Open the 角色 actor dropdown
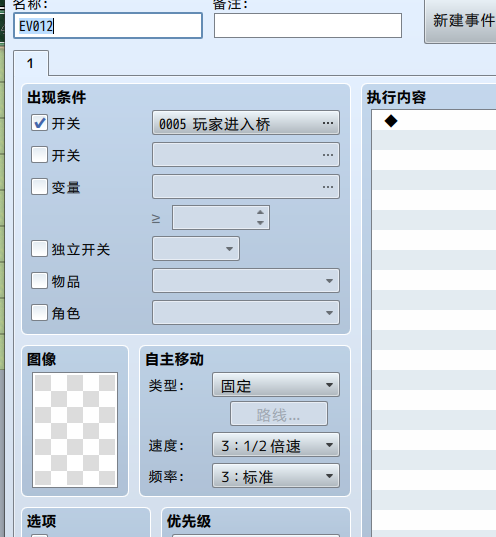The height and width of the screenshot is (537, 496). pyautogui.click(x=246, y=313)
